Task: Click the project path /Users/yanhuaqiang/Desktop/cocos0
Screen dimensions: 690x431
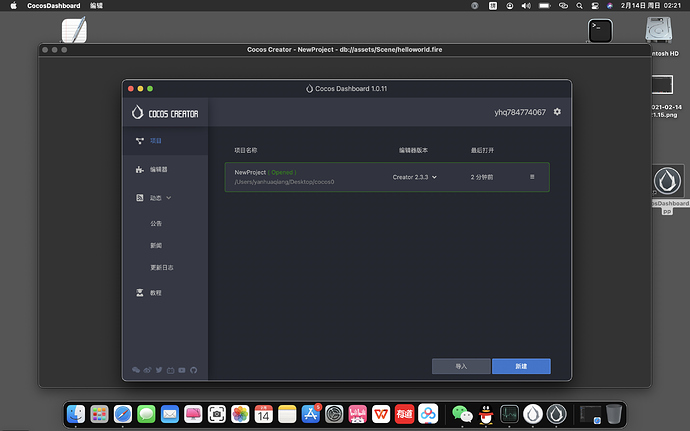Action: tap(284, 182)
